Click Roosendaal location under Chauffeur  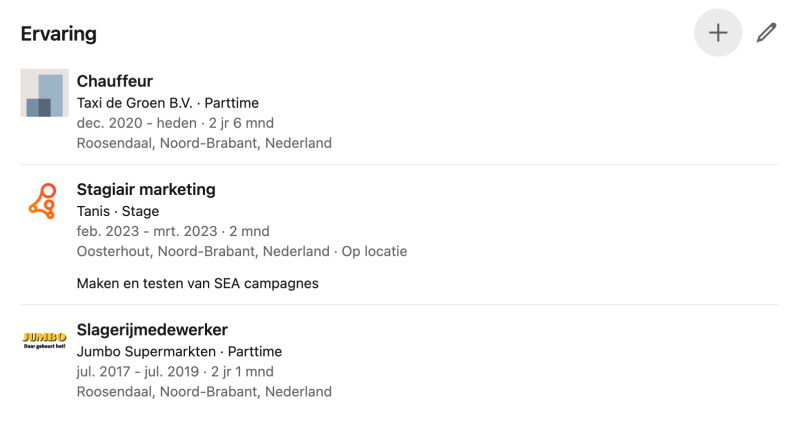(x=203, y=143)
